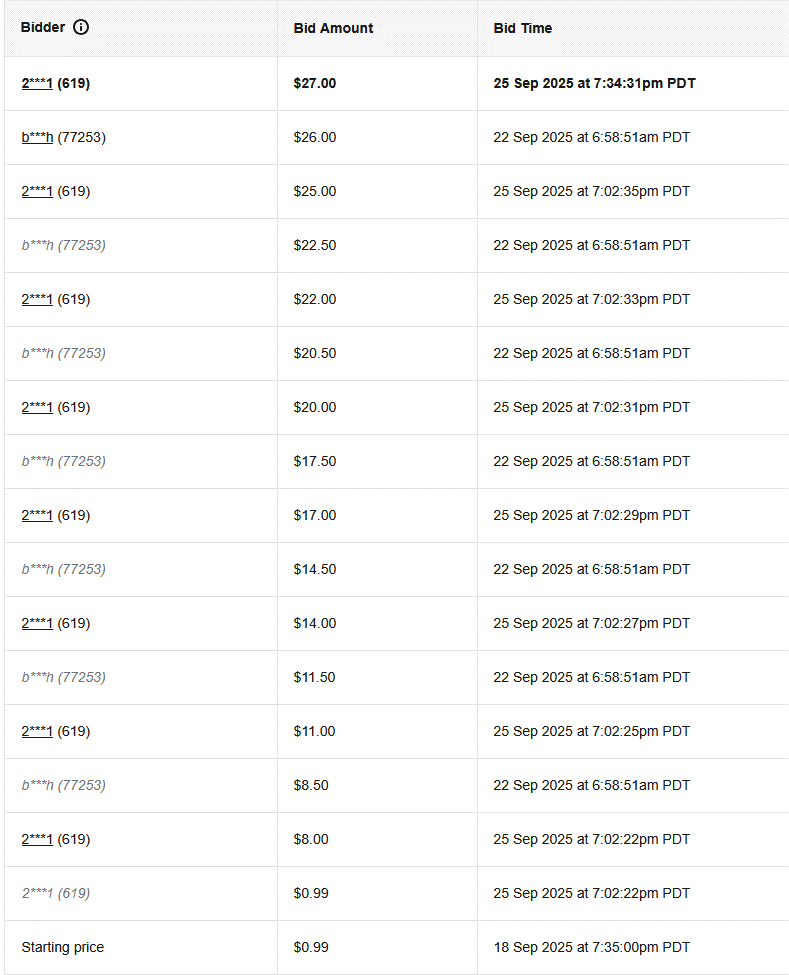
Task: Select 2***1 bidder link for $11.00 bid
Action: click(x=37, y=732)
